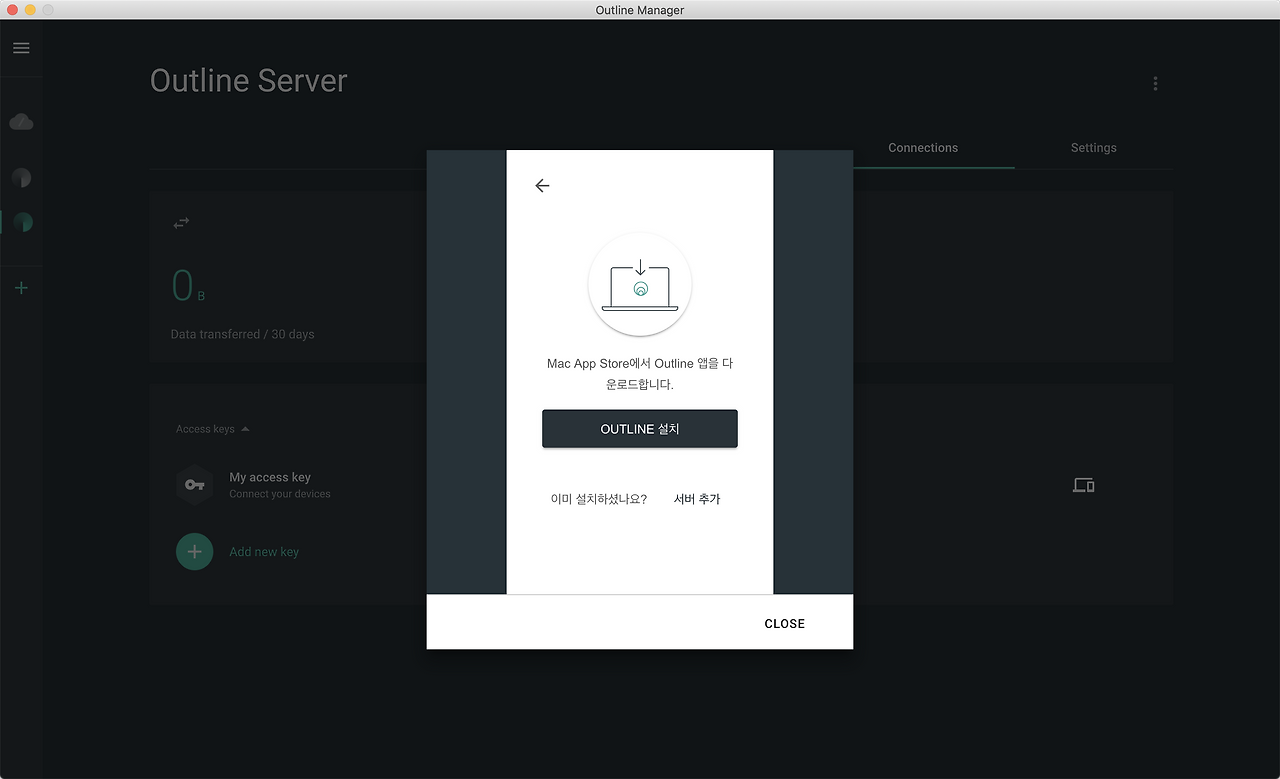Switch to the Settings tab
Viewport: 1280px width, 779px height.
tap(1094, 148)
